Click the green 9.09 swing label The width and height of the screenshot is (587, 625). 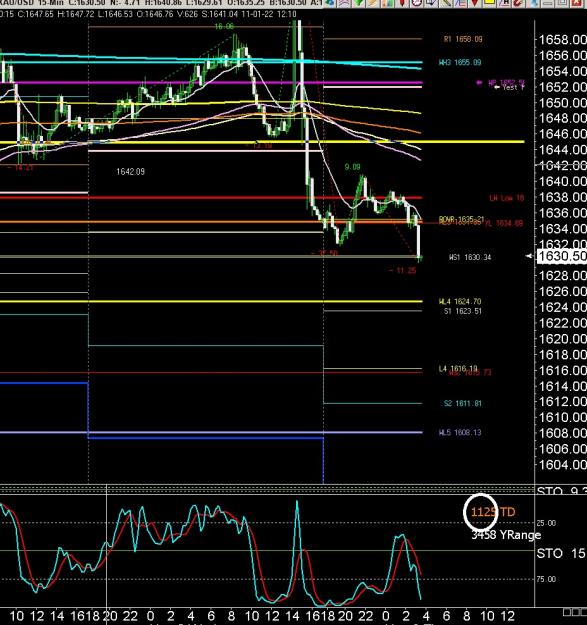click(352, 167)
